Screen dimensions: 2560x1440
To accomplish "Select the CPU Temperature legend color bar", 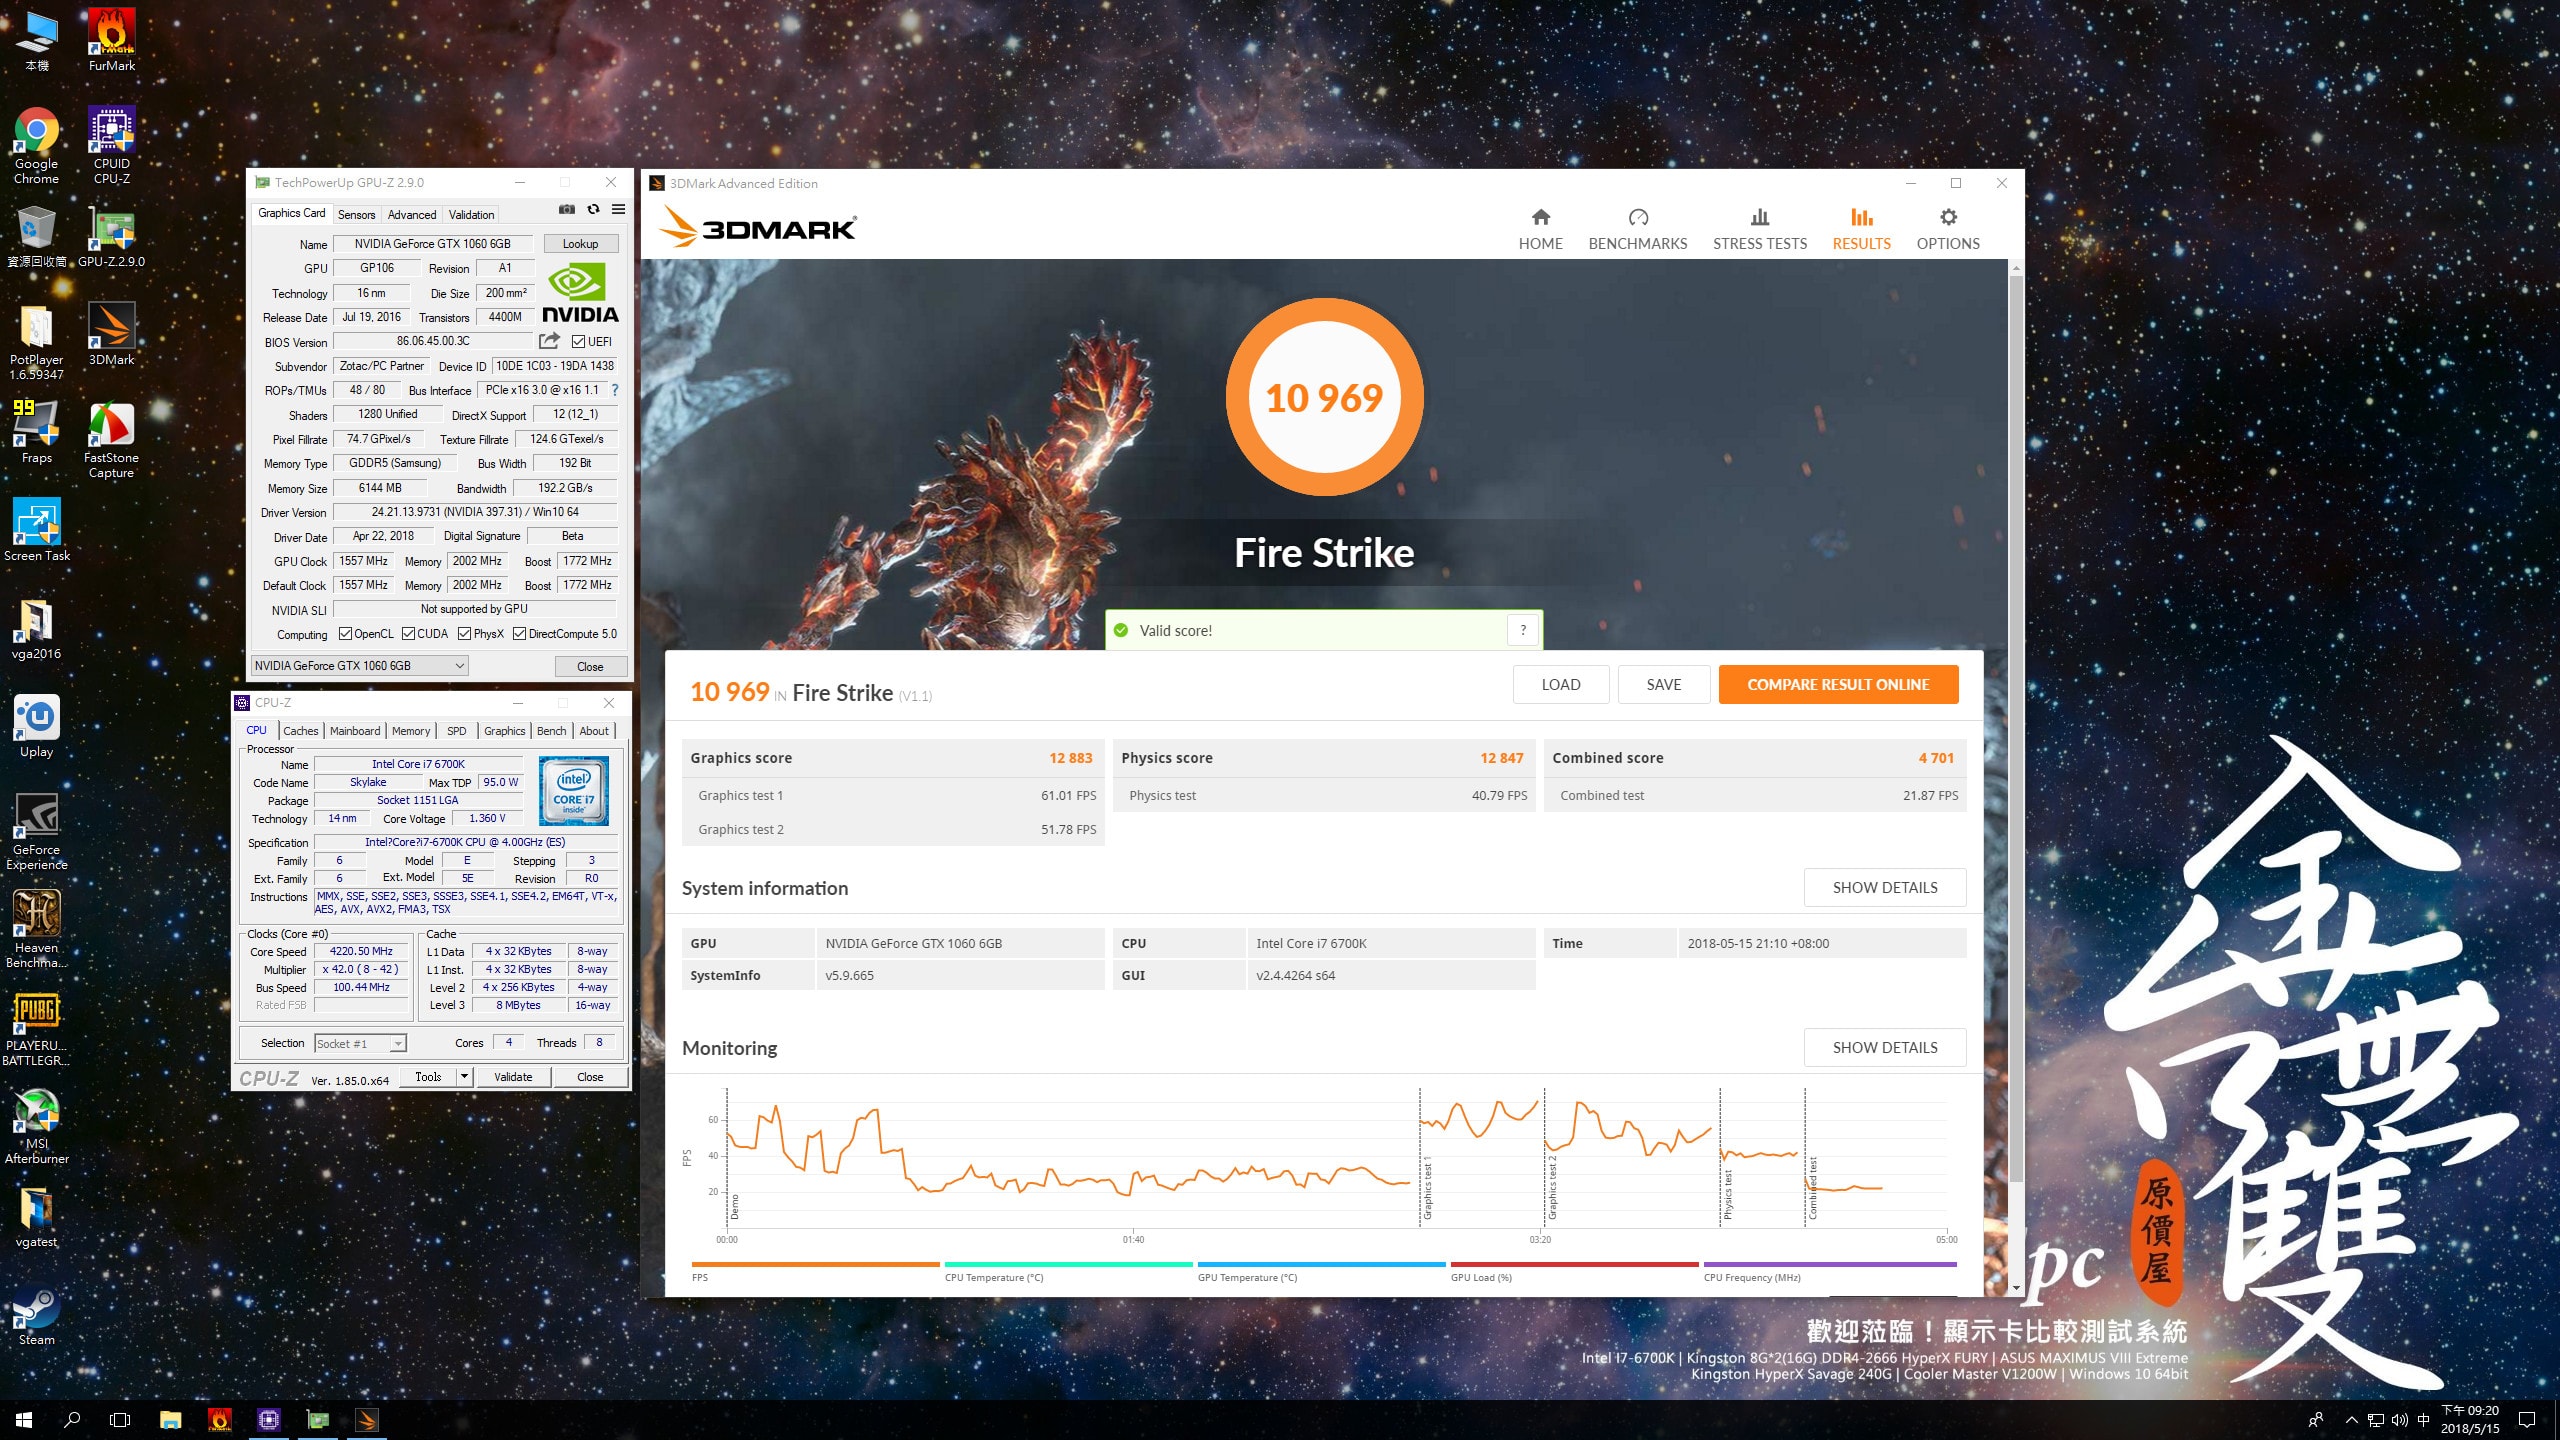I will click(1068, 1265).
